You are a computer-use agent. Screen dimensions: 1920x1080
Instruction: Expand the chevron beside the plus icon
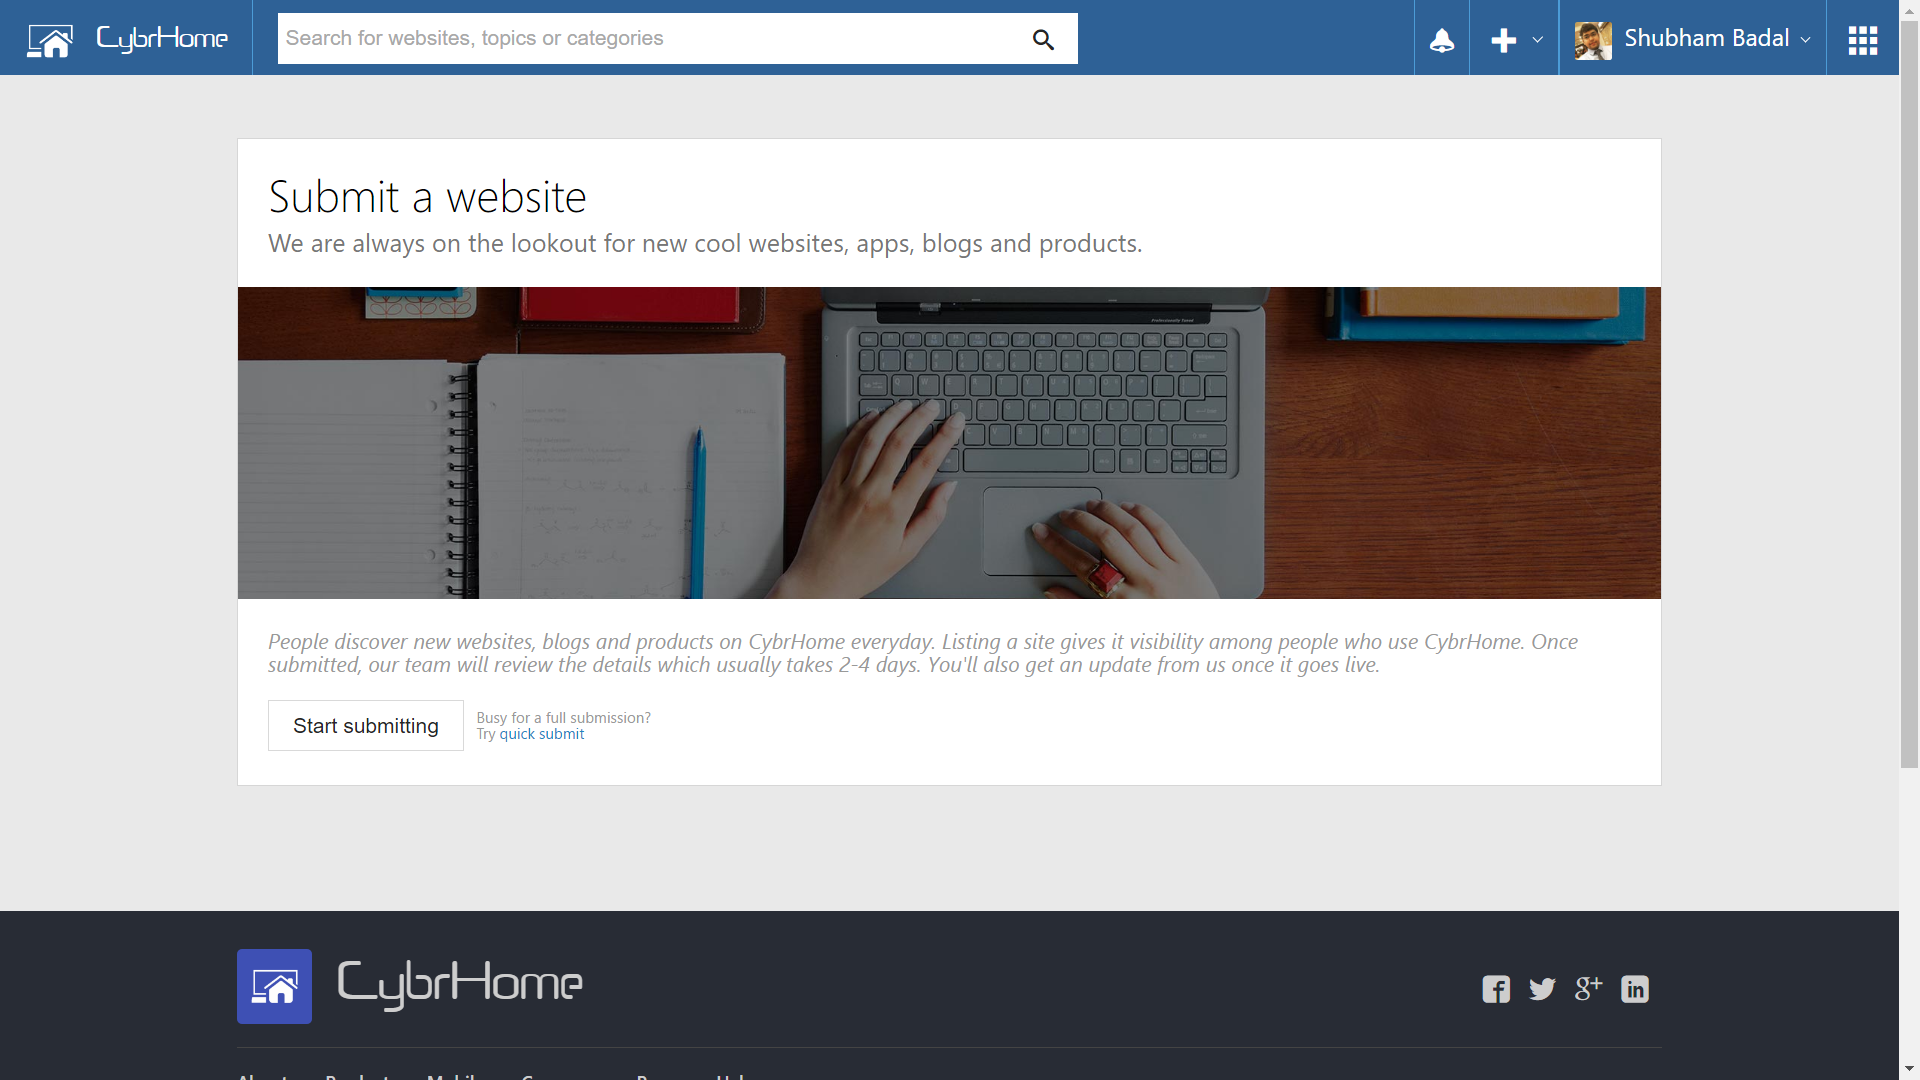1537,40
